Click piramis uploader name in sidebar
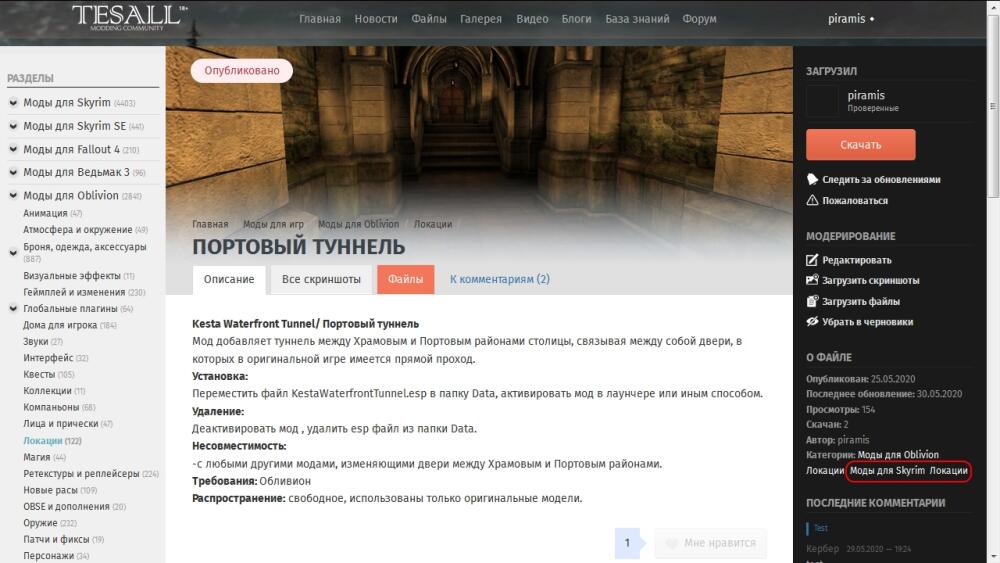Image resolution: width=1000 pixels, height=563 pixels. point(866,95)
